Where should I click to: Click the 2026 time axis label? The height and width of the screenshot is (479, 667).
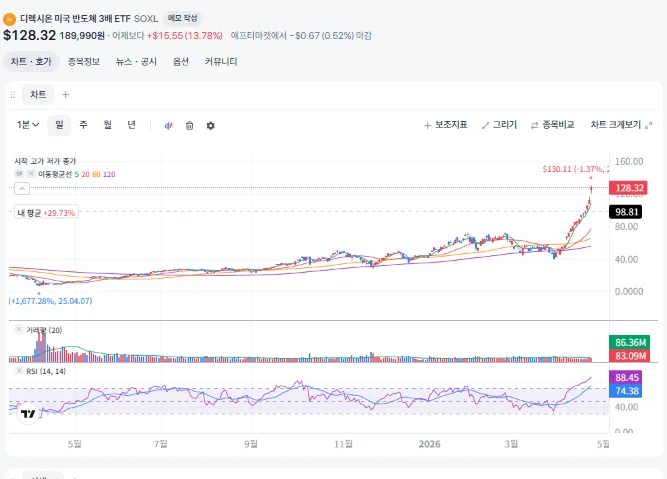pos(430,444)
